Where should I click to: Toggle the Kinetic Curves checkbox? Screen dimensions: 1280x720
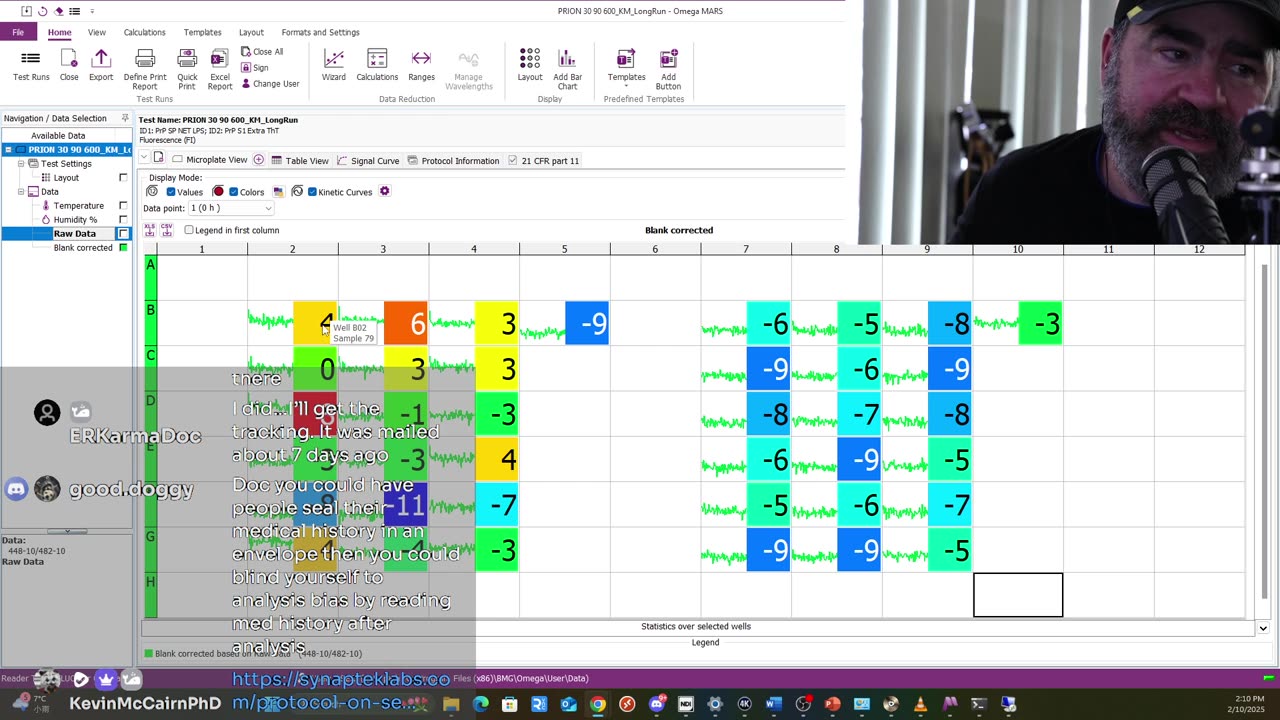(x=312, y=192)
